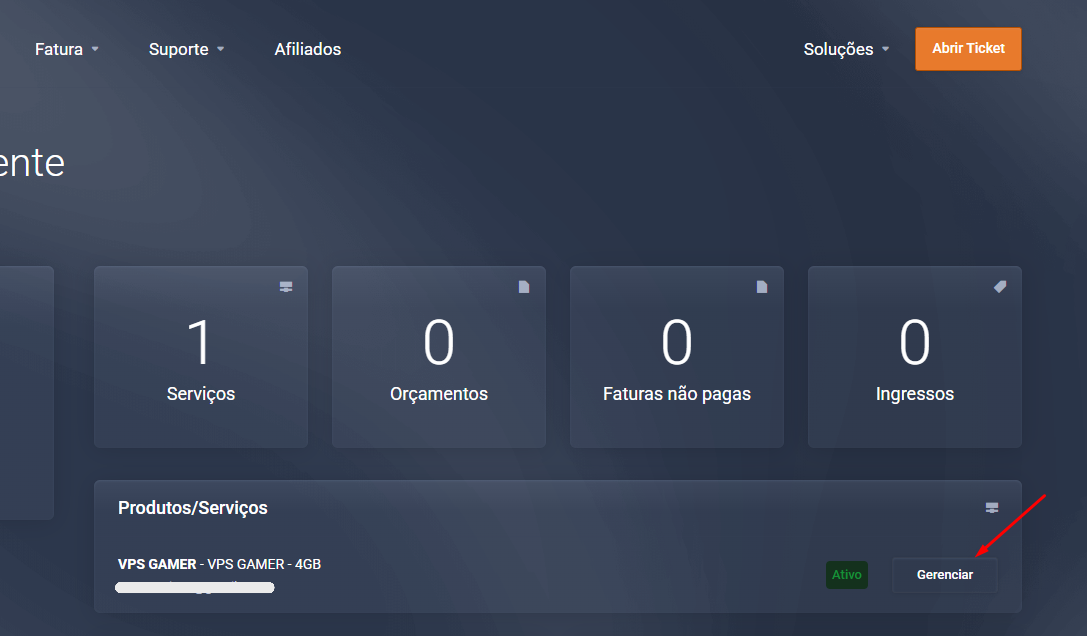1087x636 pixels.
Task: Click the server icon in Produtos/Serviços header
Action: (x=992, y=508)
